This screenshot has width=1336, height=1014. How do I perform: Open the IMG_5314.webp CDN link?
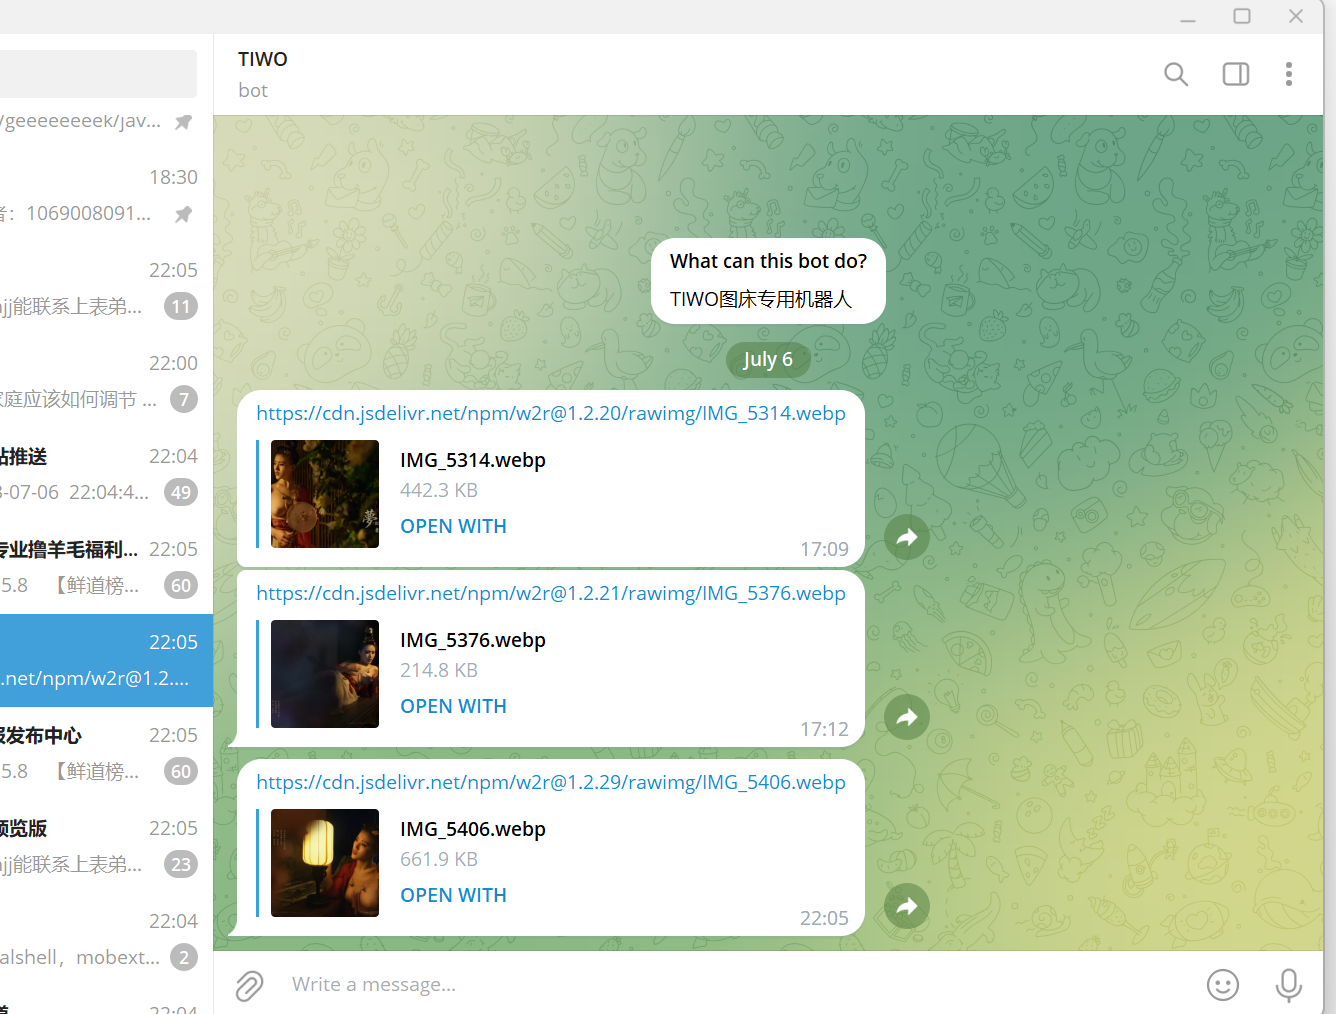(x=551, y=413)
